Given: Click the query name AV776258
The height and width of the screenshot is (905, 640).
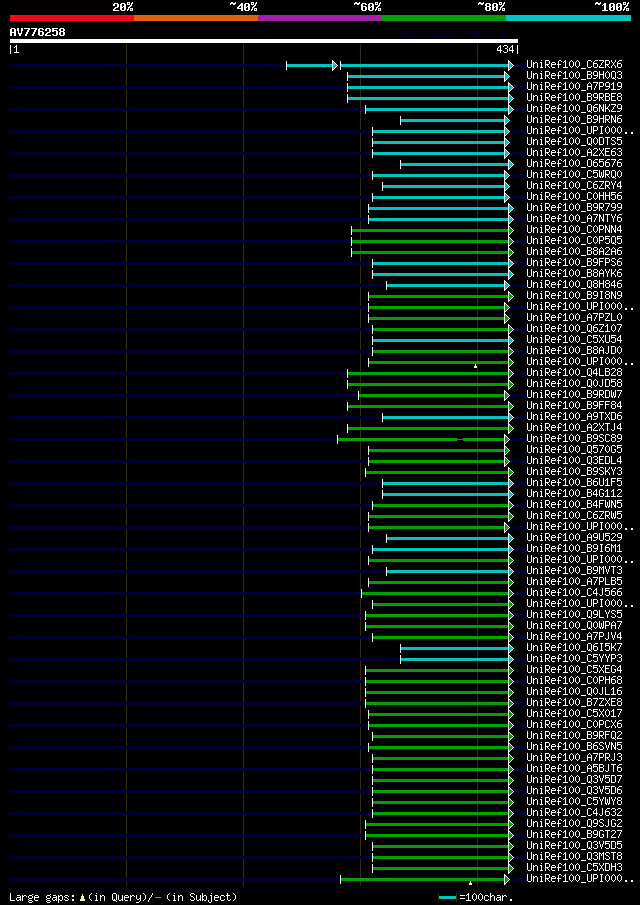Looking at the screenshot, I should (x=38, y=33).
